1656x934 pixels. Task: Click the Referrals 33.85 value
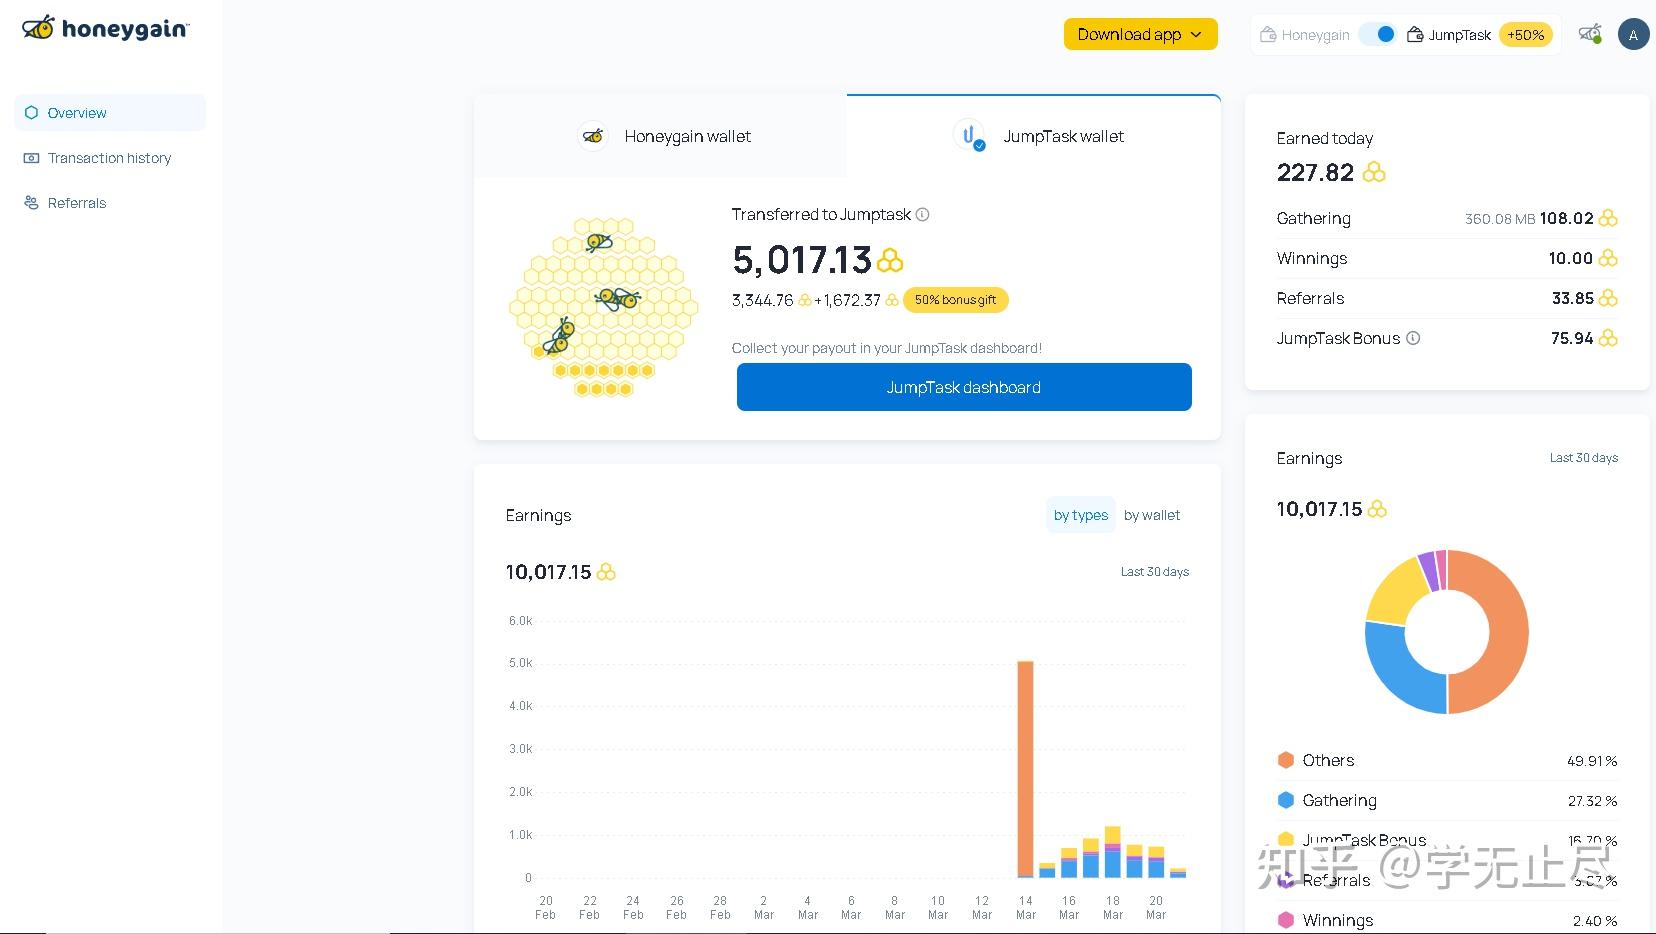point(1572,298)
